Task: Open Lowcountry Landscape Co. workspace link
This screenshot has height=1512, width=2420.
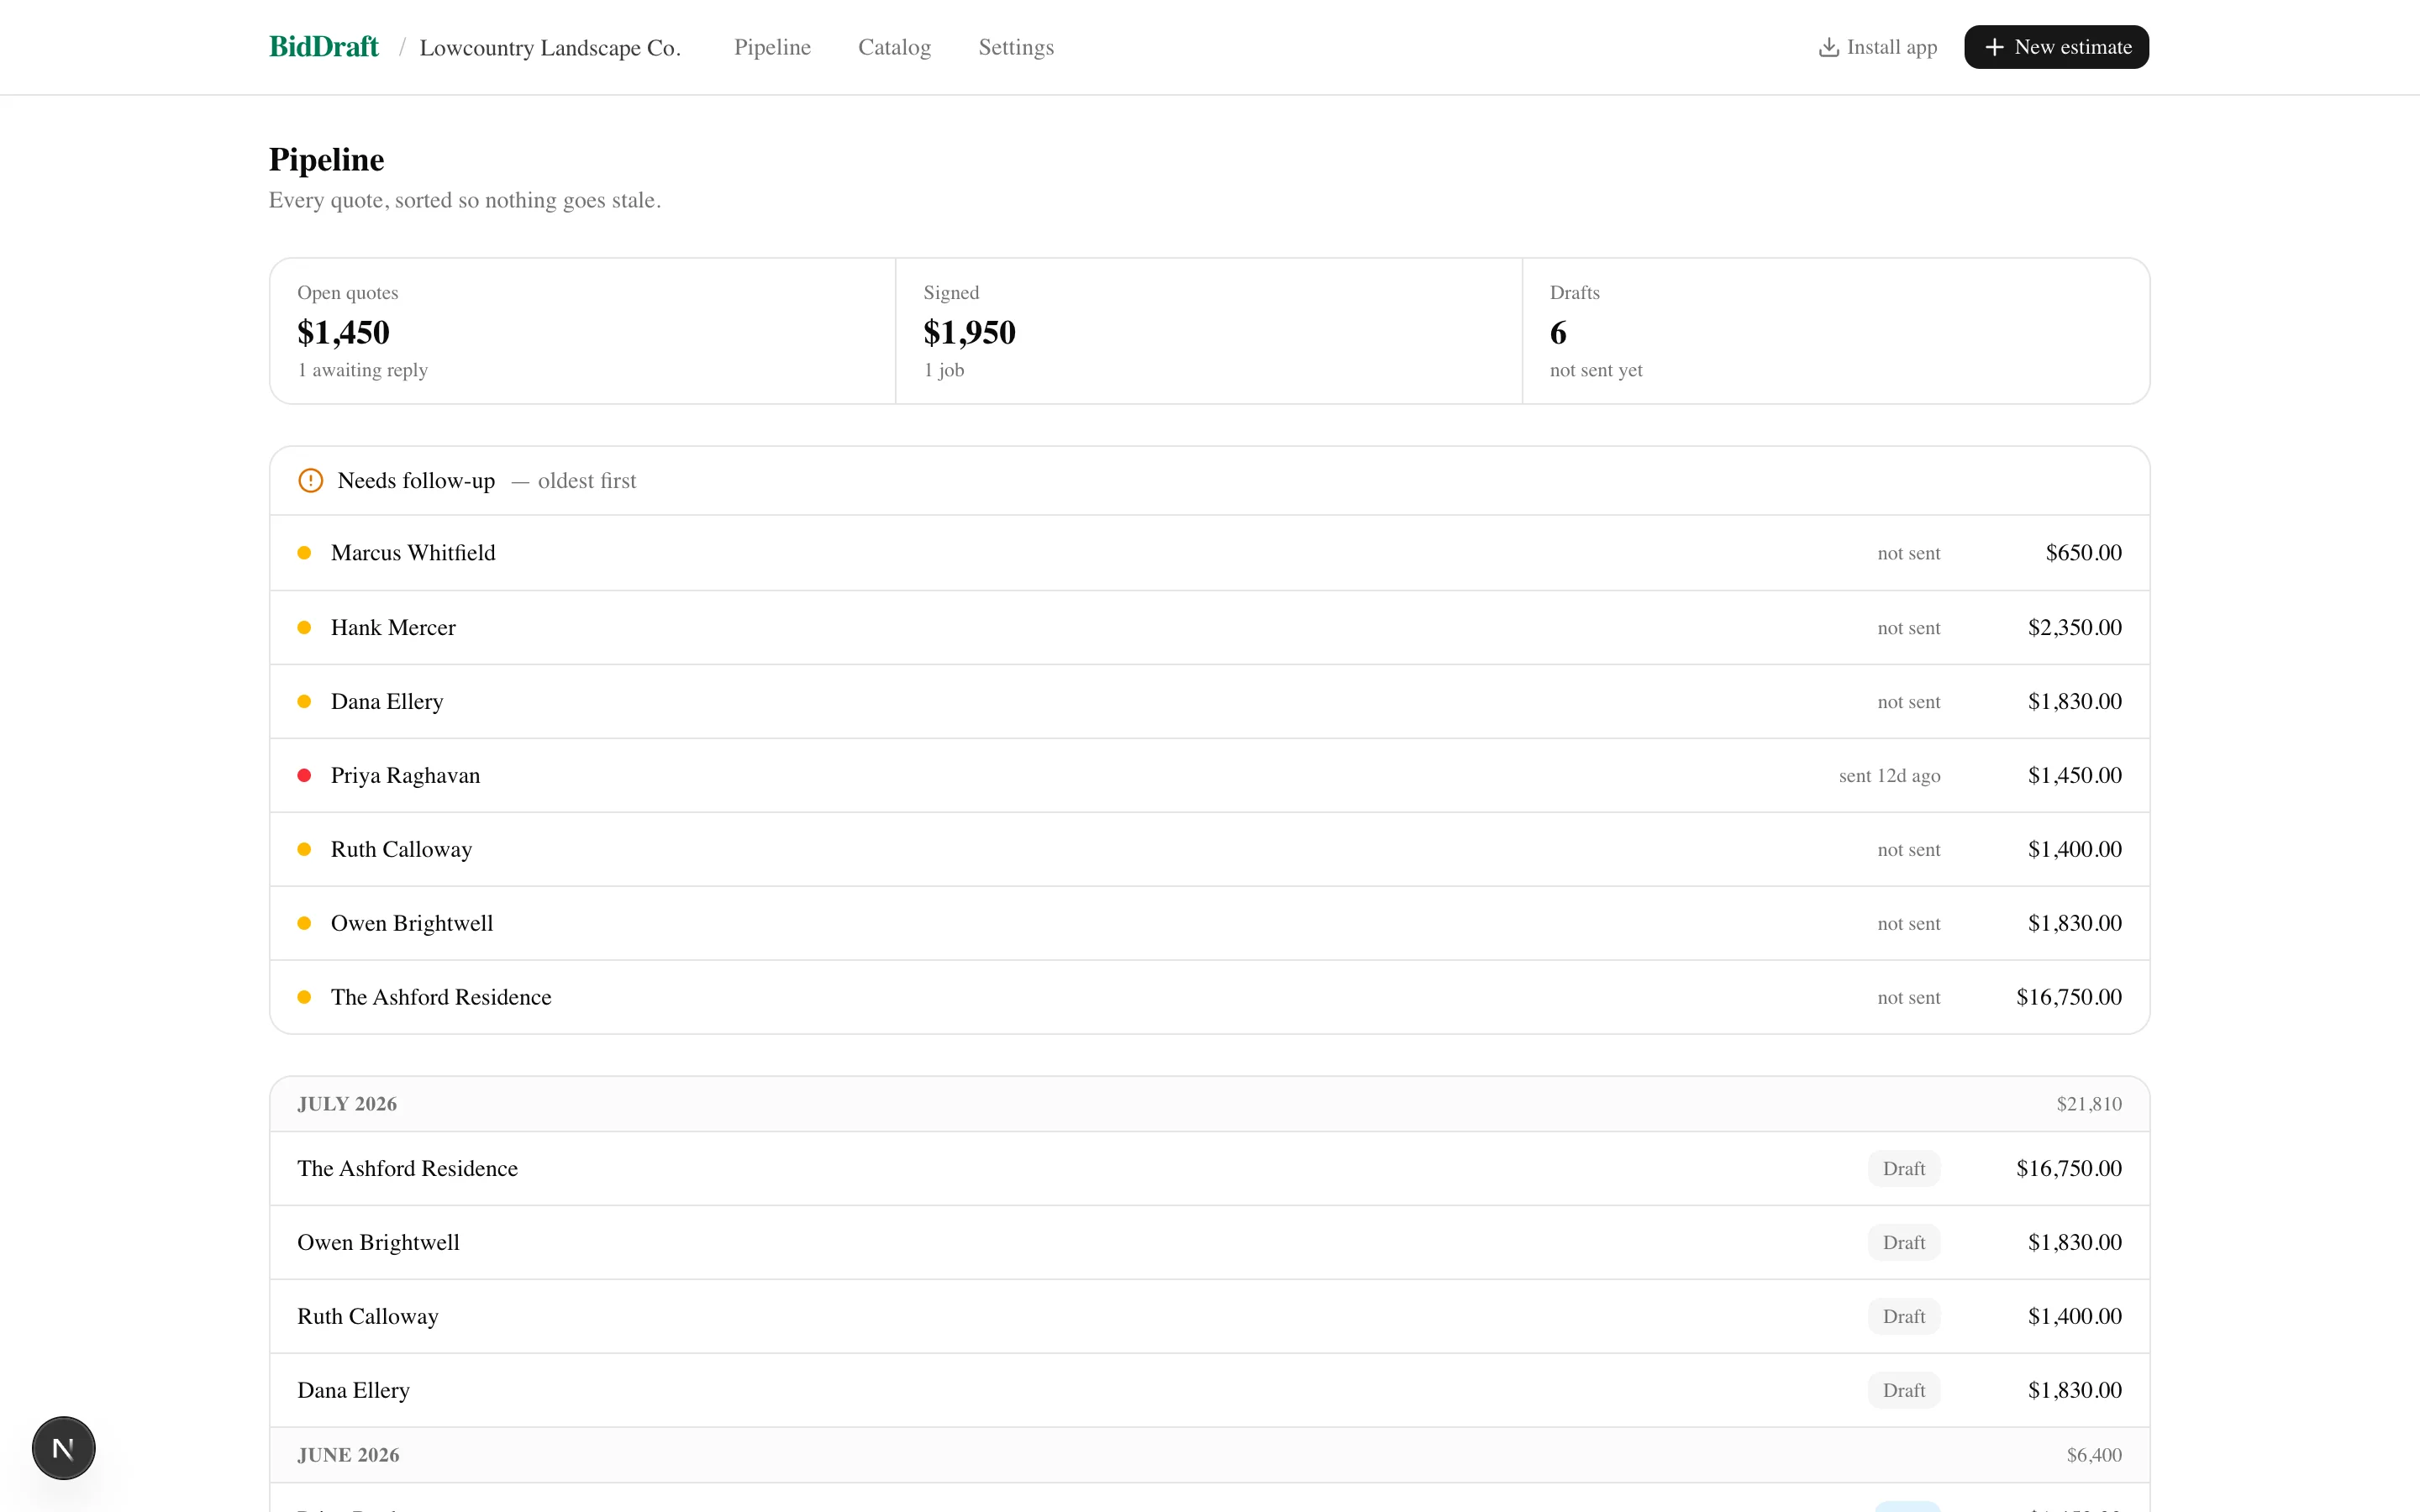Action: pyautogui.click(x=550, y=48)
